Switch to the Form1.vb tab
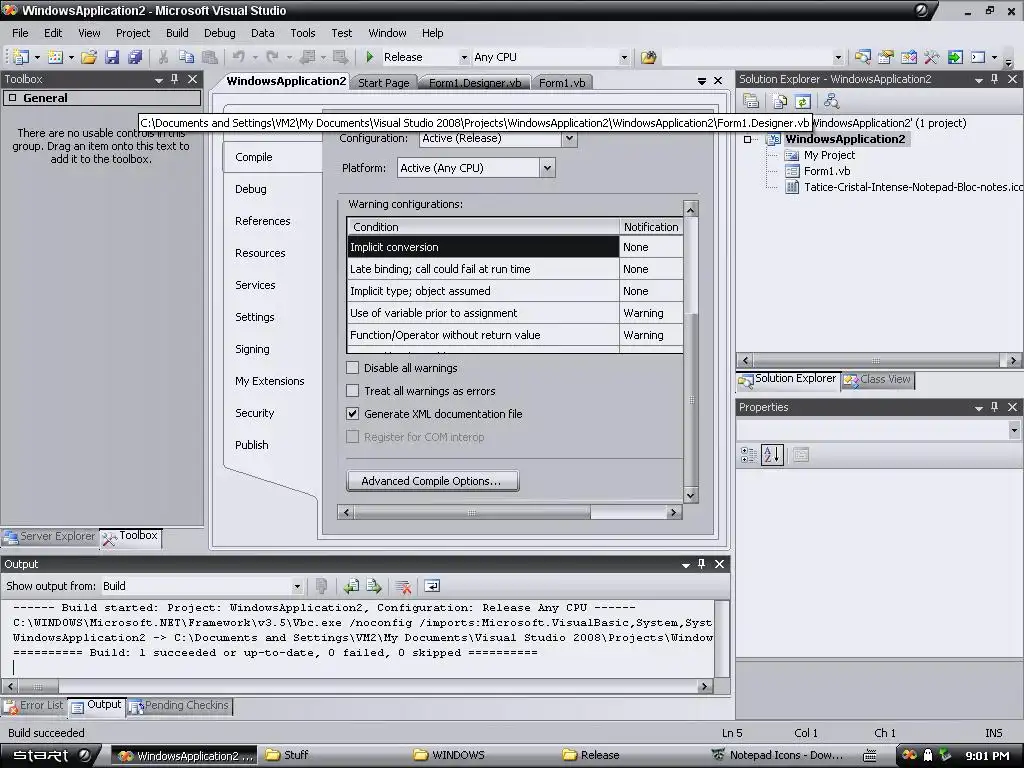 [x=562, y=83]
